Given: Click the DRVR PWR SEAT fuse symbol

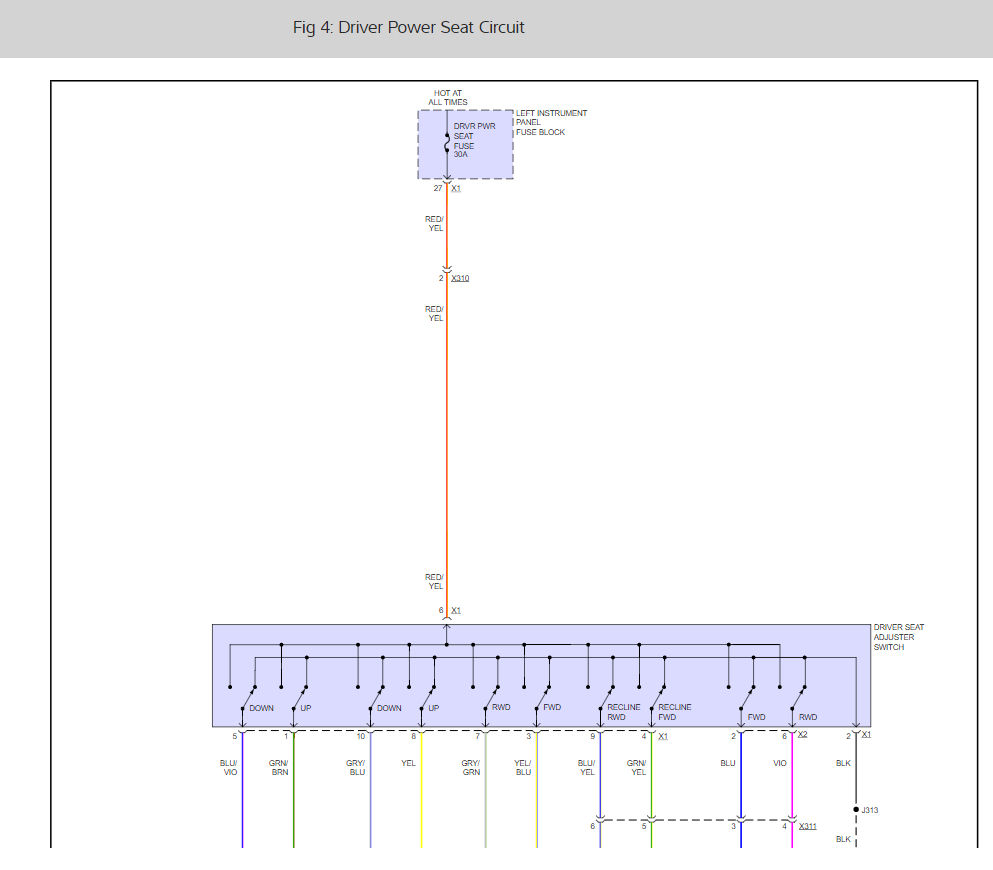Looking at the screenshot, I should (447, 143).
